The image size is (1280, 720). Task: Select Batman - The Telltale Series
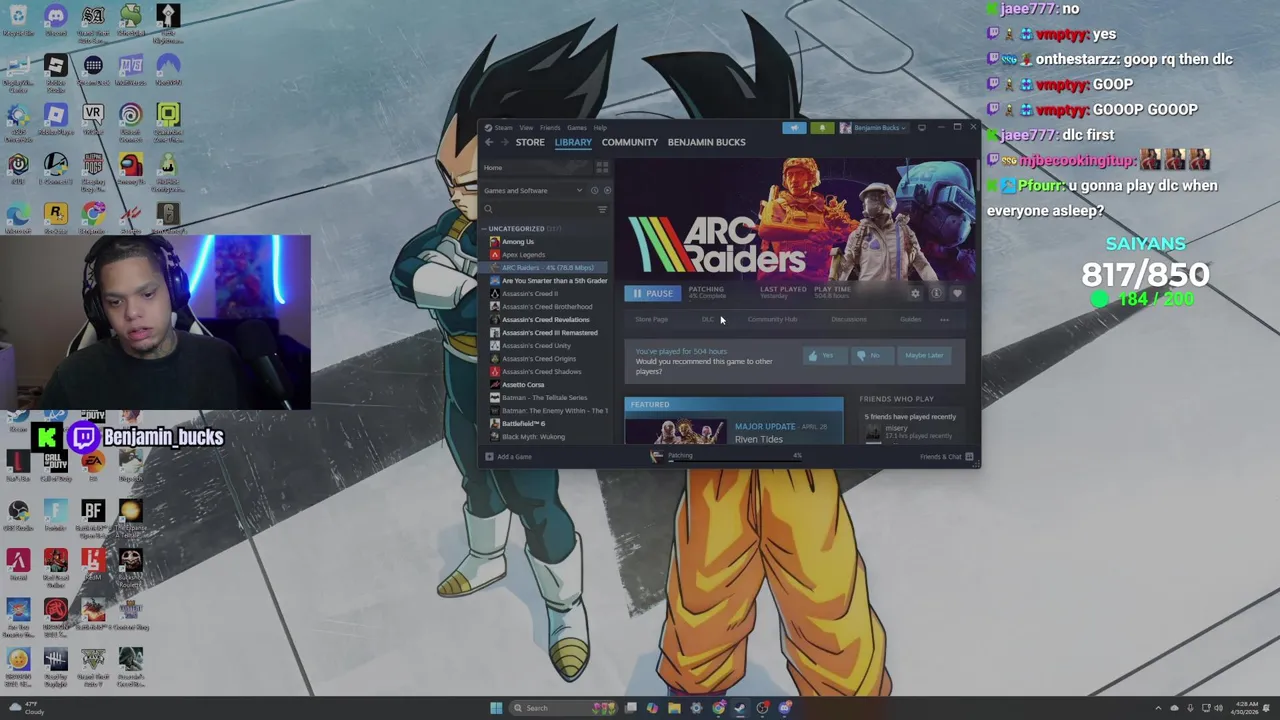(x=546, y=398)
